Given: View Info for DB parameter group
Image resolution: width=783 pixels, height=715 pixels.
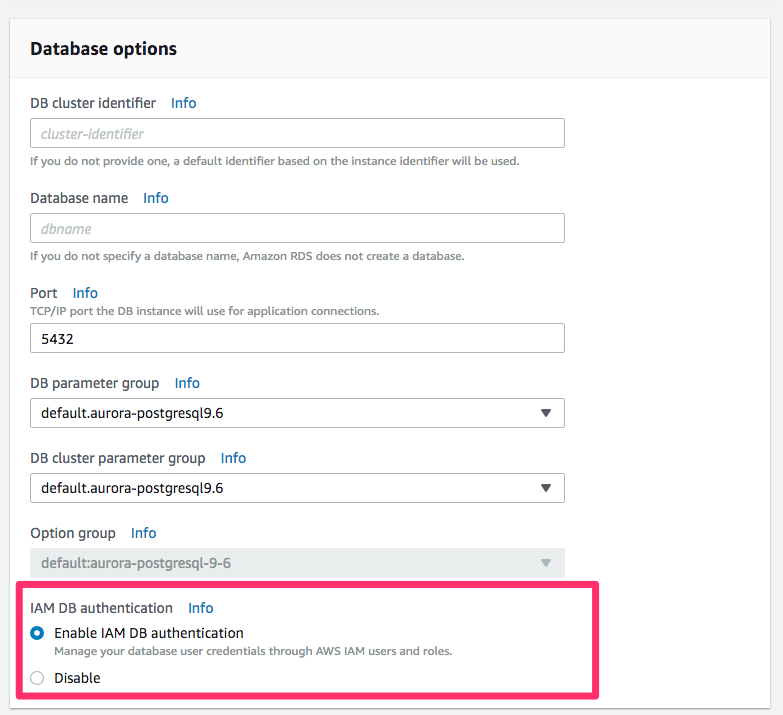Looking at the screenshot, I should point(187,383).
